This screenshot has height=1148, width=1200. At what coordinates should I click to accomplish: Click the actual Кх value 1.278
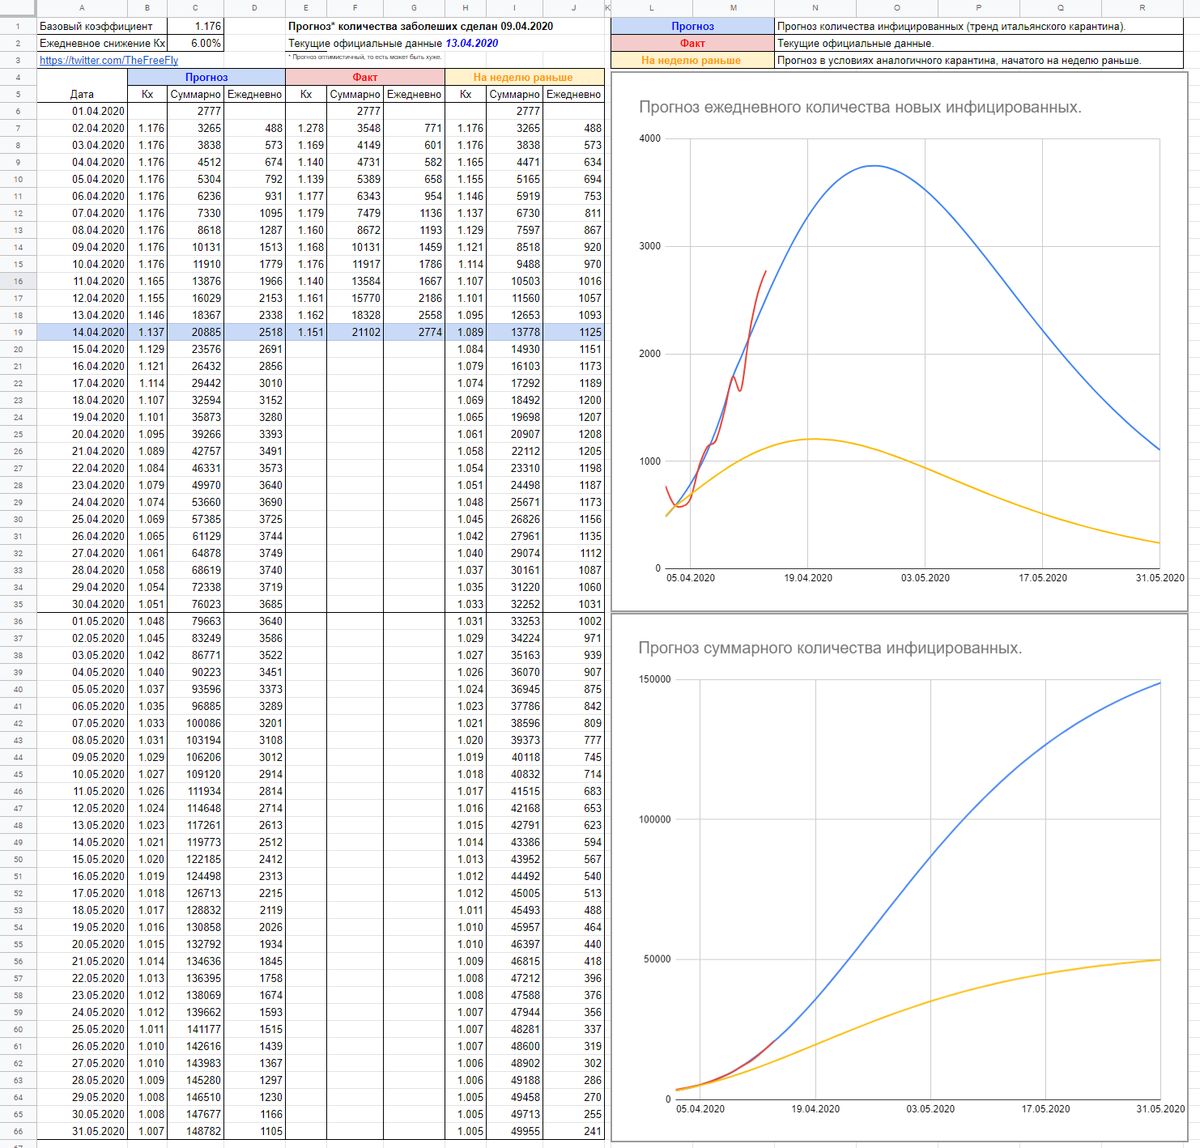(x=306, y=128)
